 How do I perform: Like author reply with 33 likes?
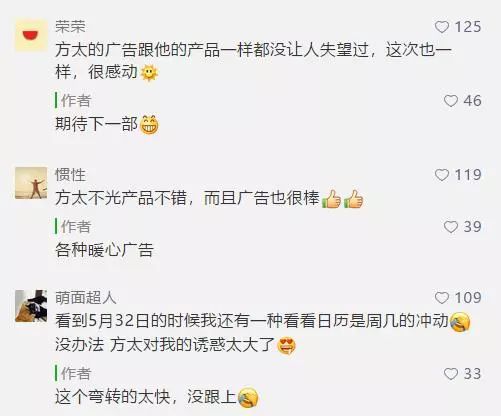(451, 374)
